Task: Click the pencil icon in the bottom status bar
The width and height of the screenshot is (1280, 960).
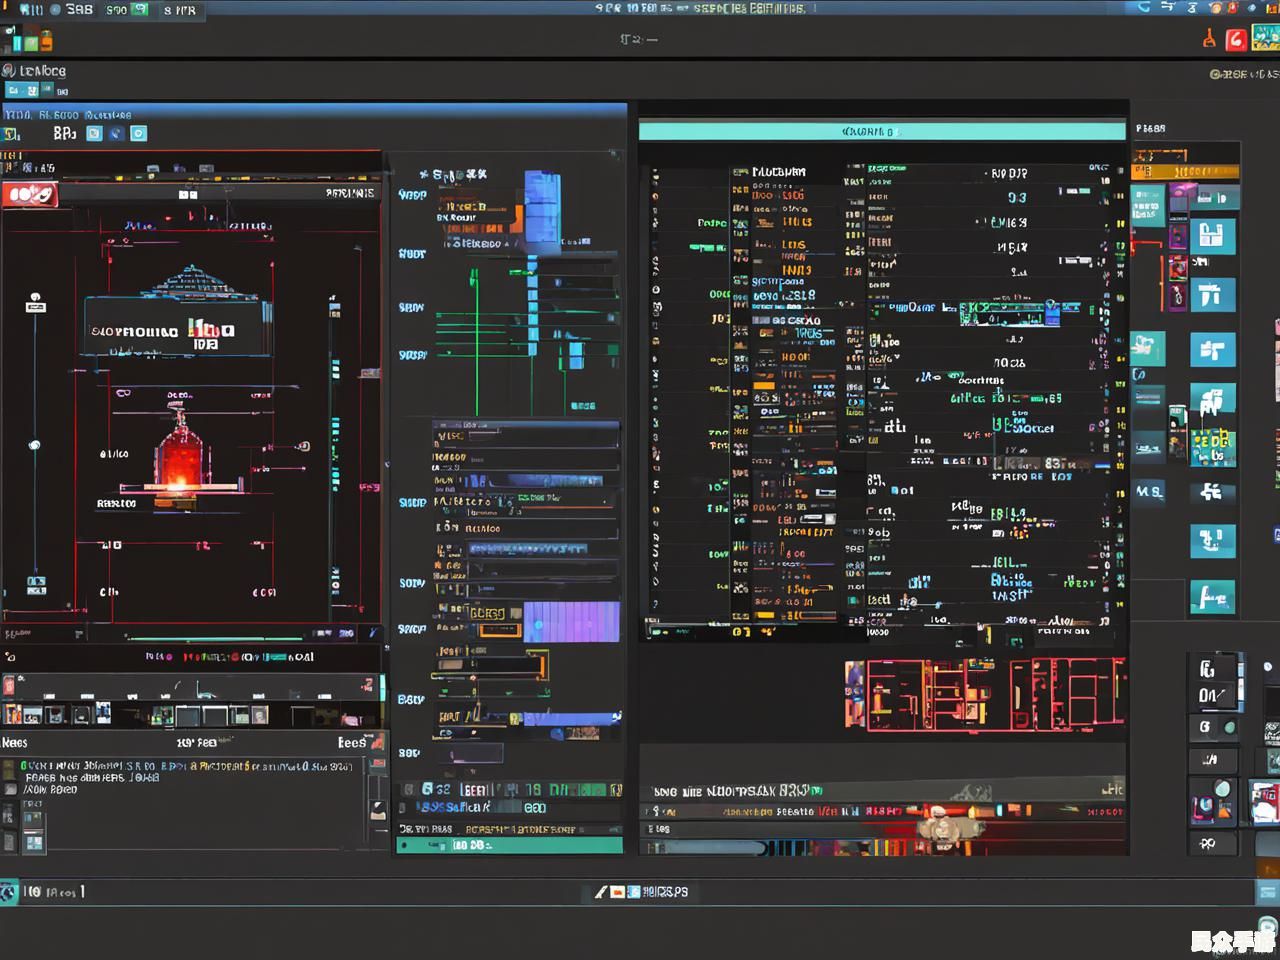Action: pyautogui.click(x=601, y=891)
